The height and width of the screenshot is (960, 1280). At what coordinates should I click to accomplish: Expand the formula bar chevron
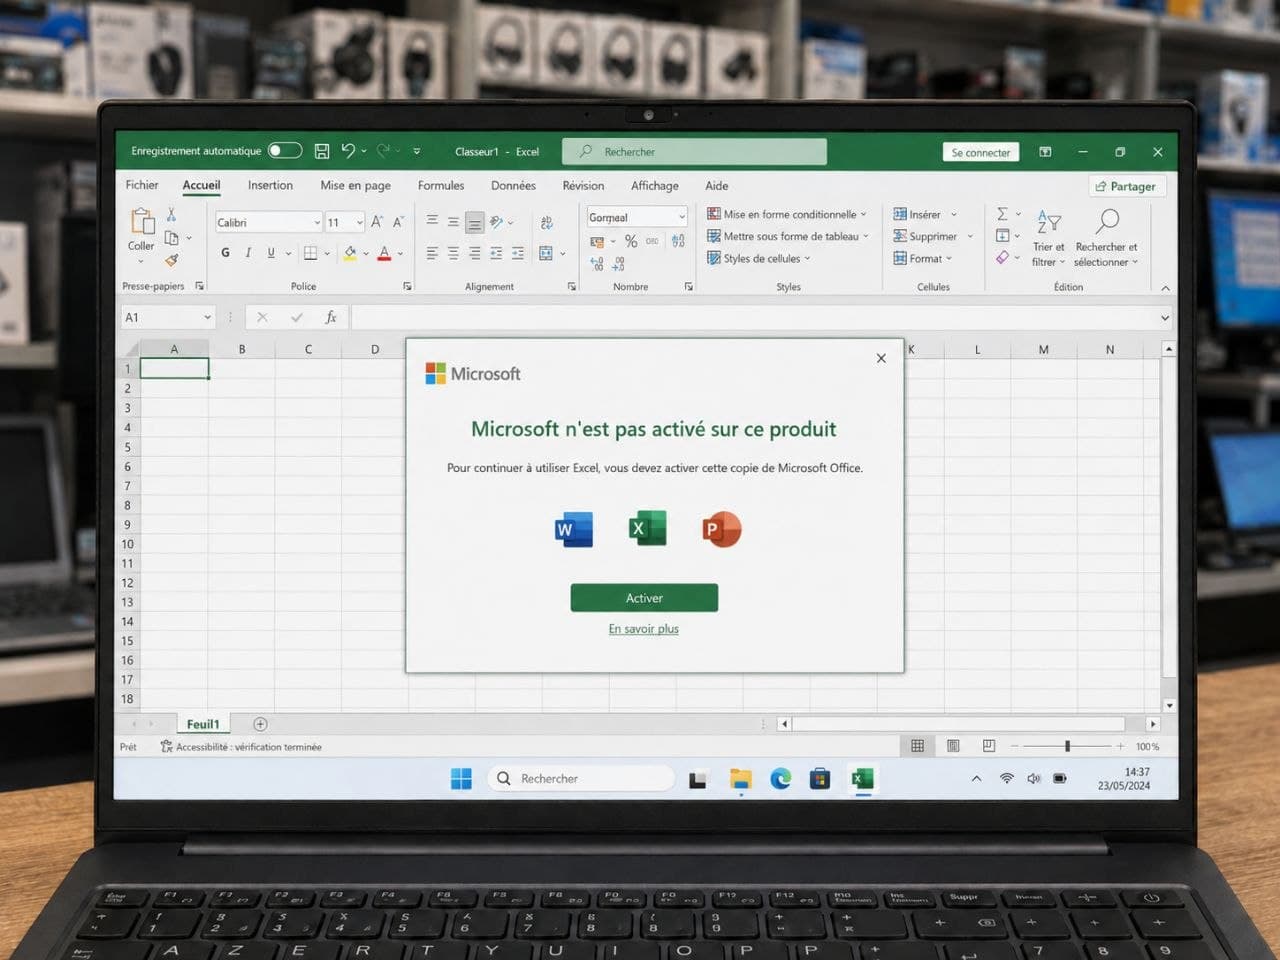tap(1165, 318)
